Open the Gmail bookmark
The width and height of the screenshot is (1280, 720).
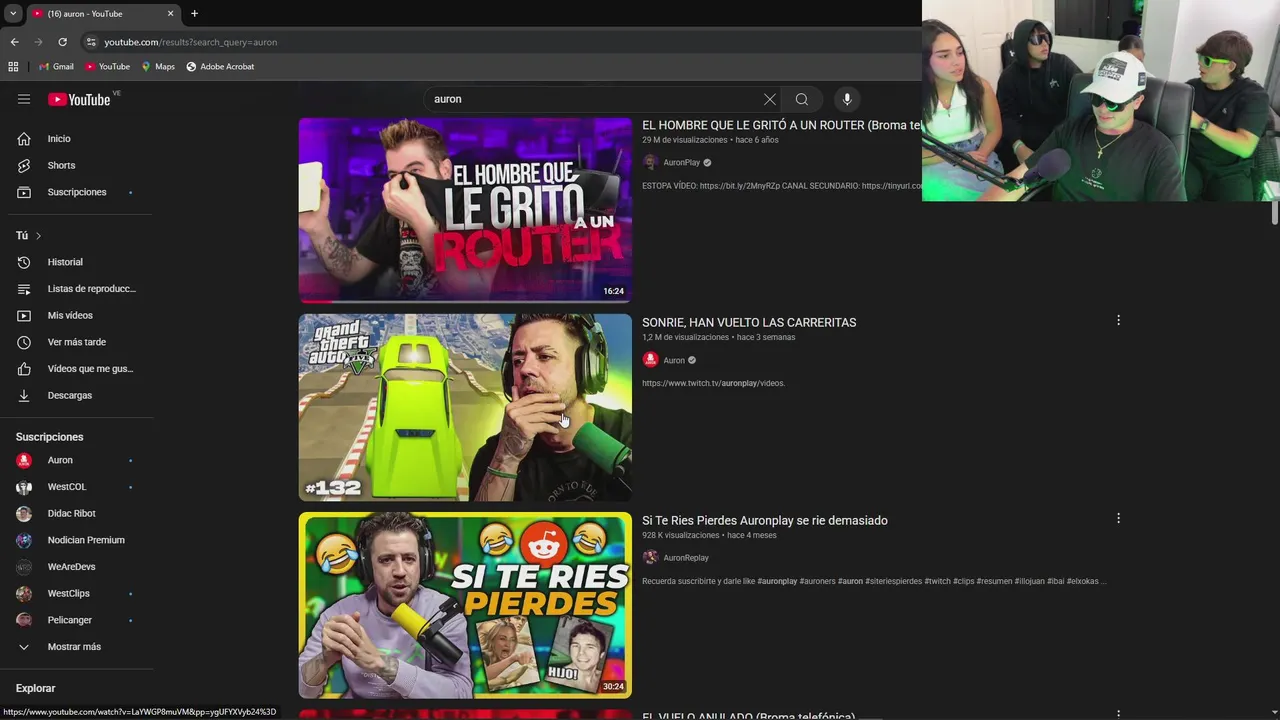(56, 66)
